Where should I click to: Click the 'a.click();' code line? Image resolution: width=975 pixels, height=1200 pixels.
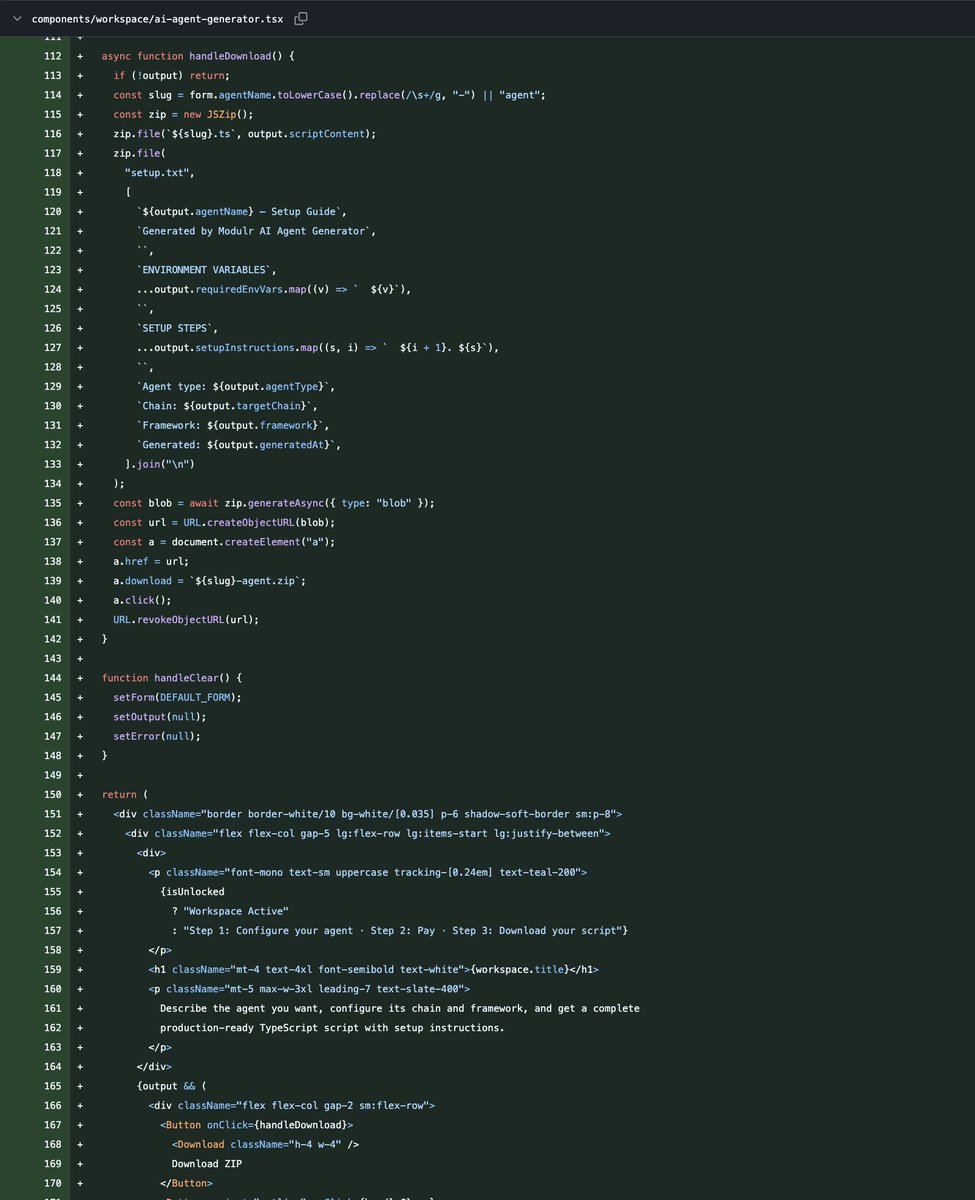(142, 600)
